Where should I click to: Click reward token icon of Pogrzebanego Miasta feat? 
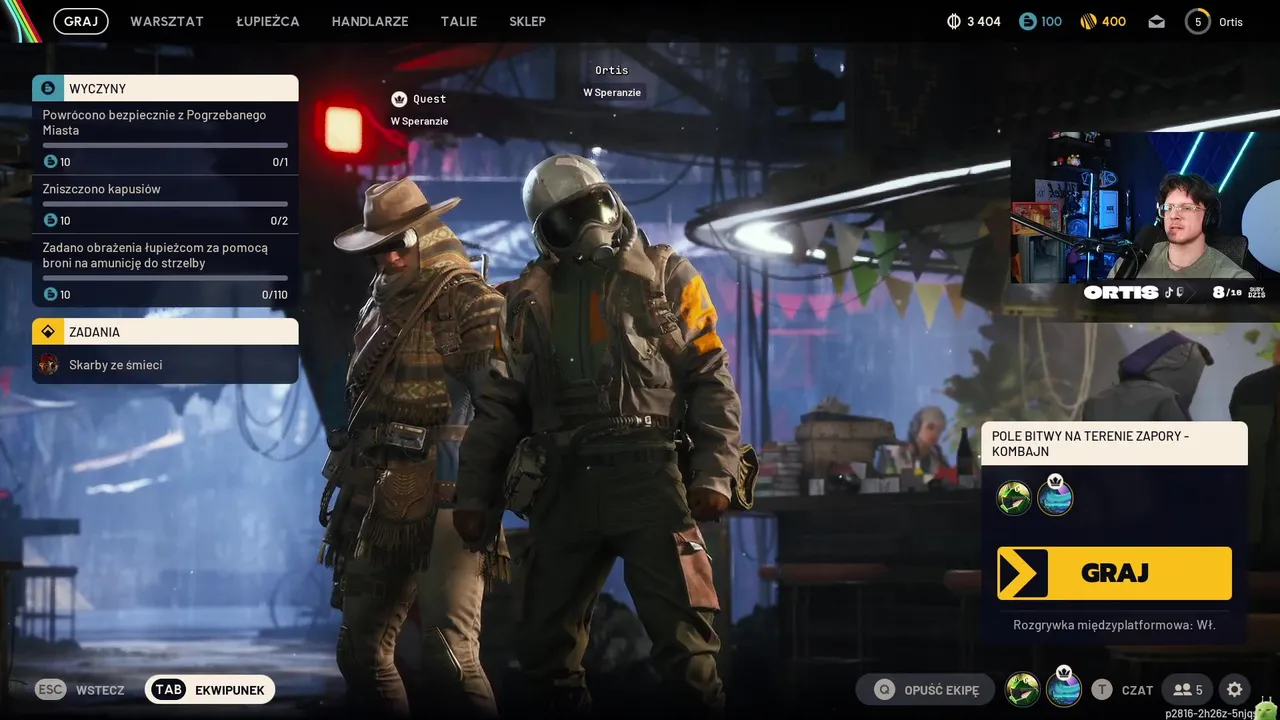[x=50, y=161]
